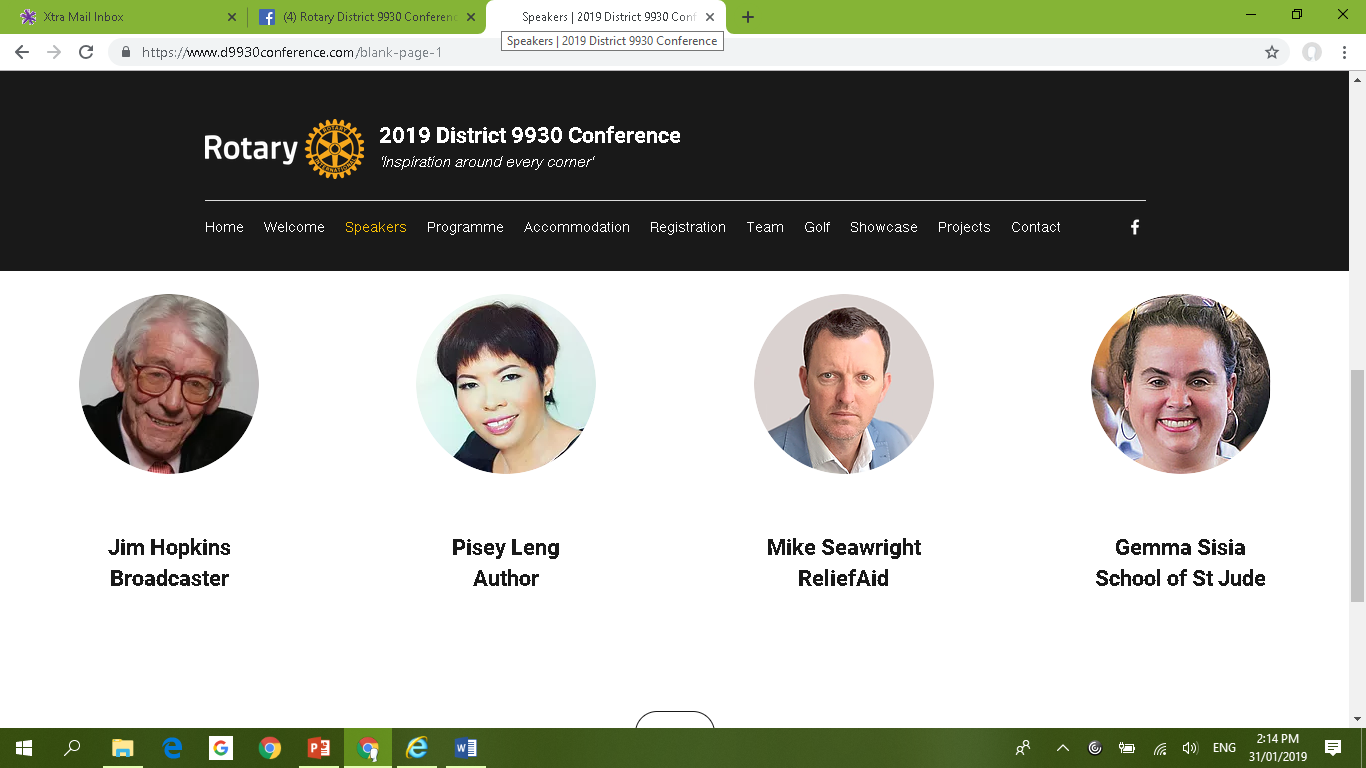
Task: Open the Programme menu item
Action: (x=465, y=227)
